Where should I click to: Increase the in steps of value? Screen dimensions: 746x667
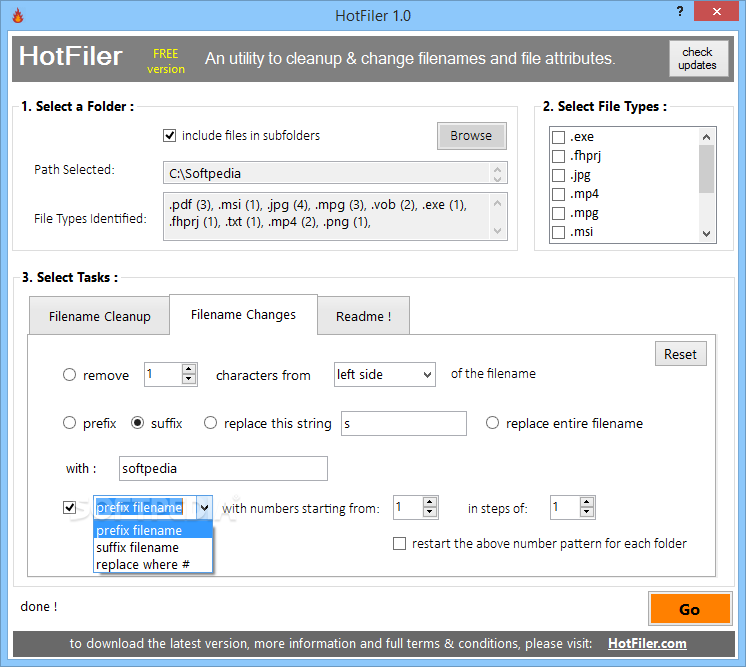click(587, 502)
